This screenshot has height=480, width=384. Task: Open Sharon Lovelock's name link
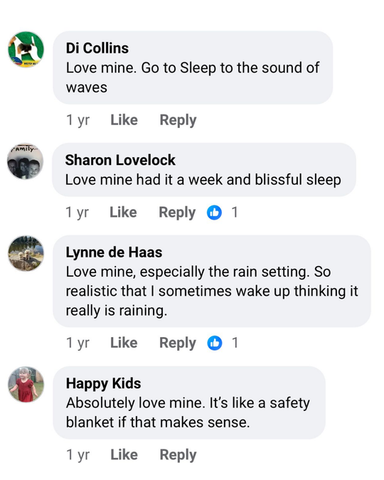tap(120, 160)
